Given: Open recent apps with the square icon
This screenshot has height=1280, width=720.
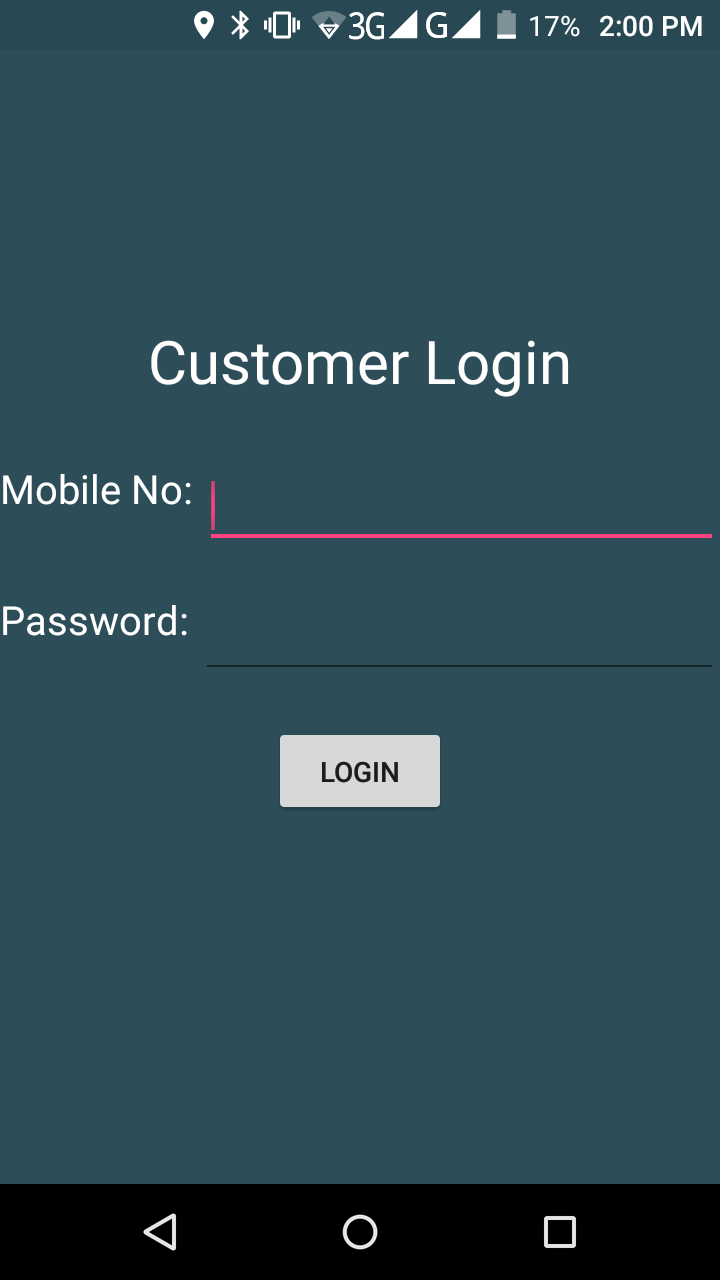Looking at the screenshot, I should tap(560, 1232).
